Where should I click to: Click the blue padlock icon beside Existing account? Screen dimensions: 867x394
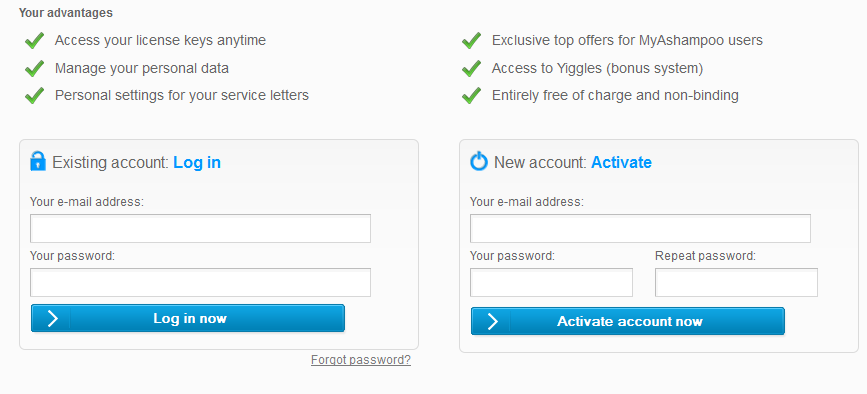pos(38,161)
